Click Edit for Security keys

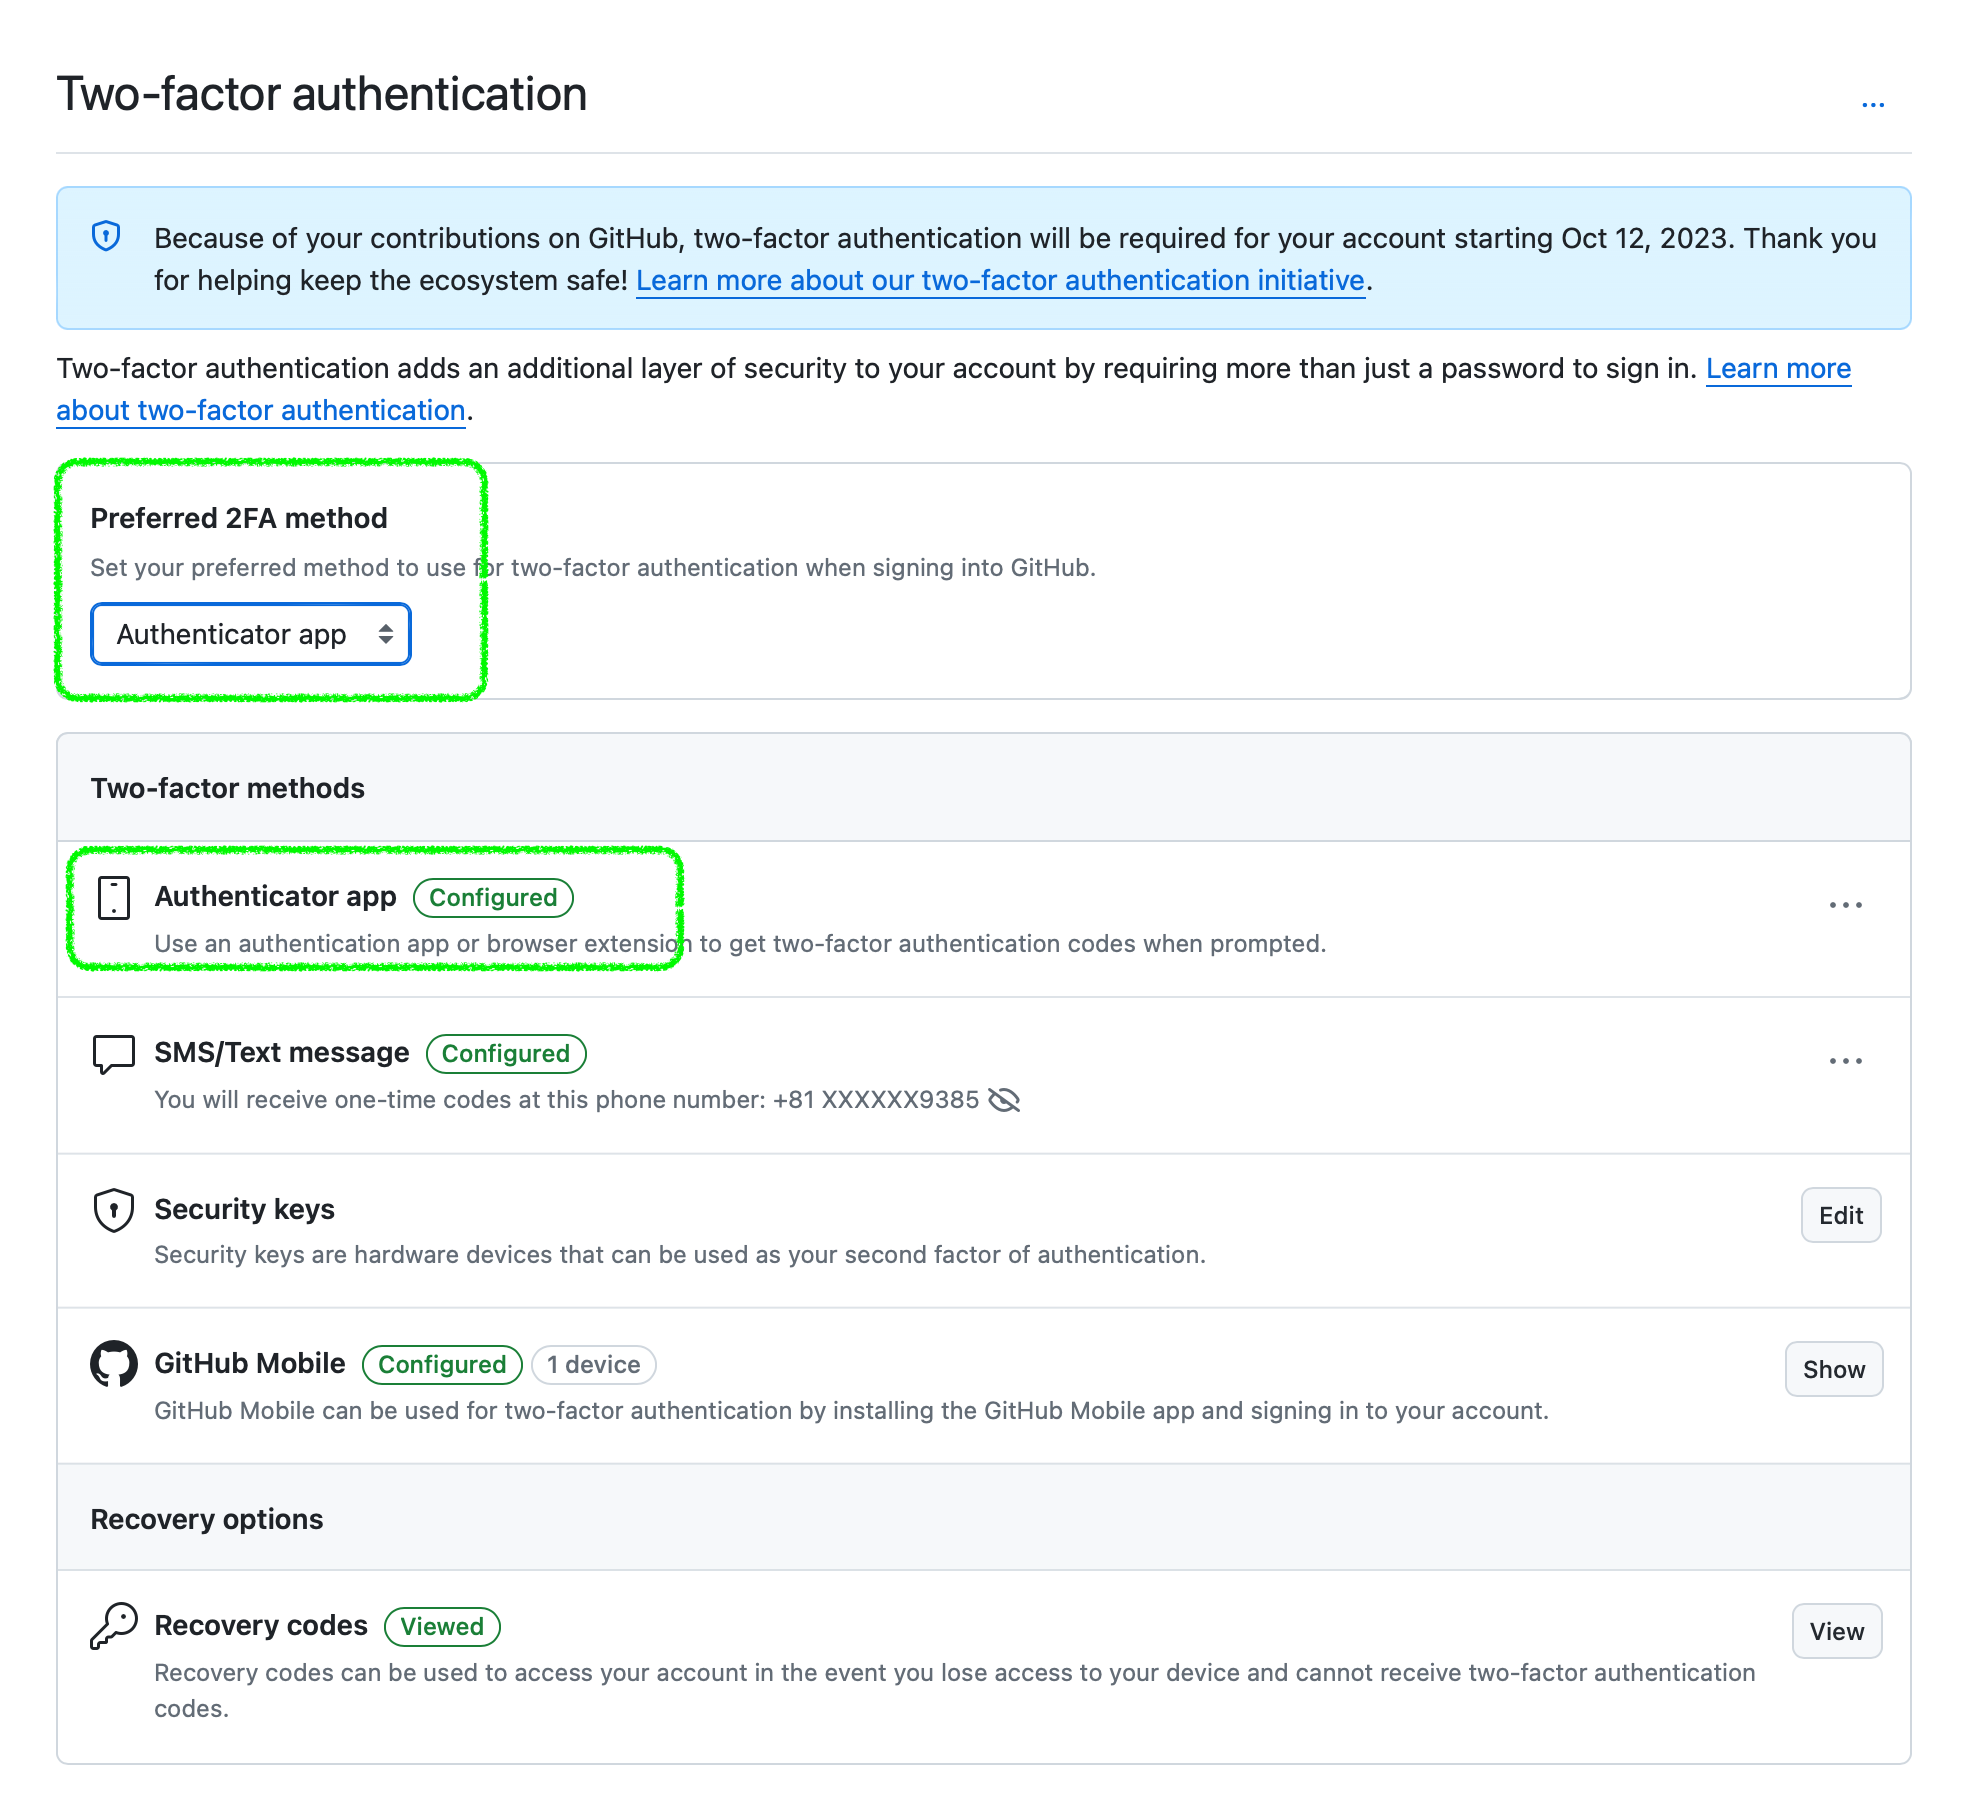pos(1840,1215)
